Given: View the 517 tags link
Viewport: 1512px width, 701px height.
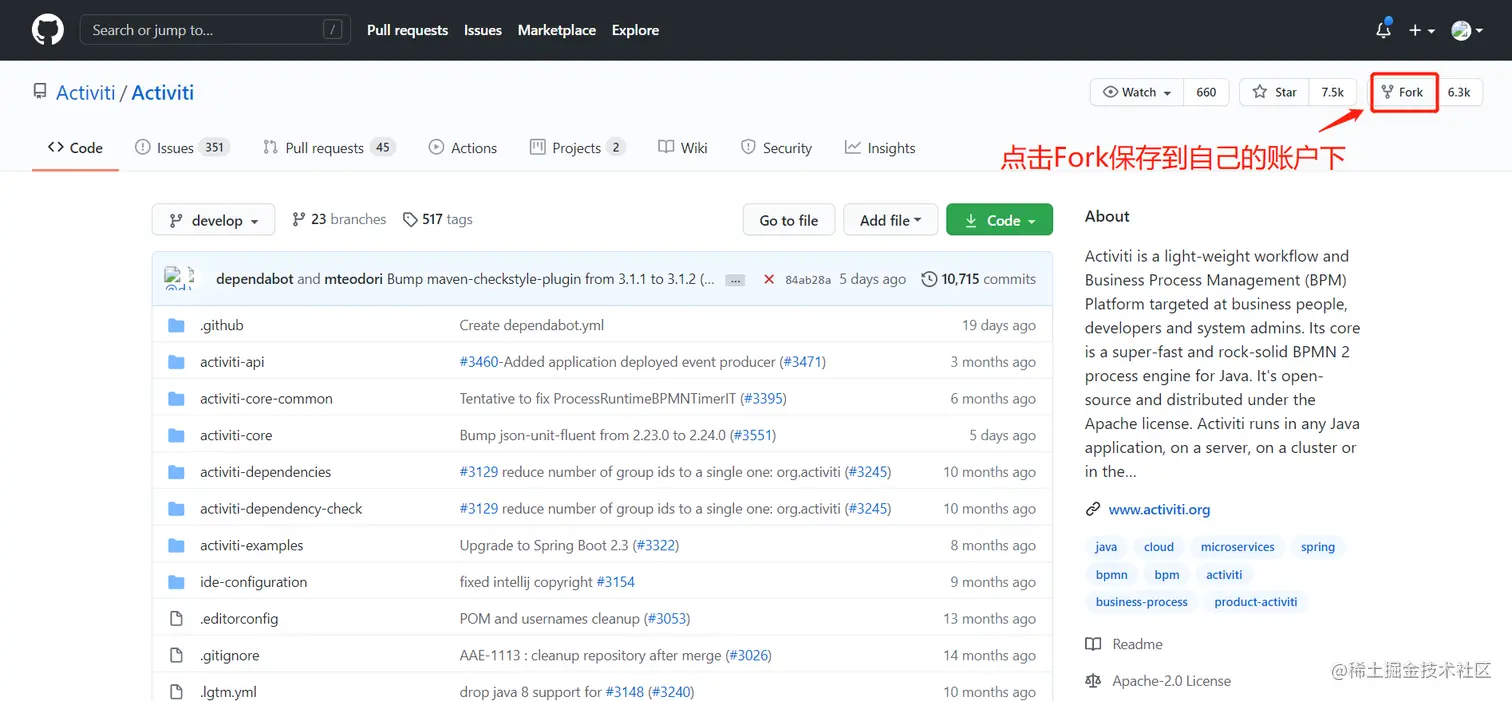Looking at the screenshot, I should 438,219.
